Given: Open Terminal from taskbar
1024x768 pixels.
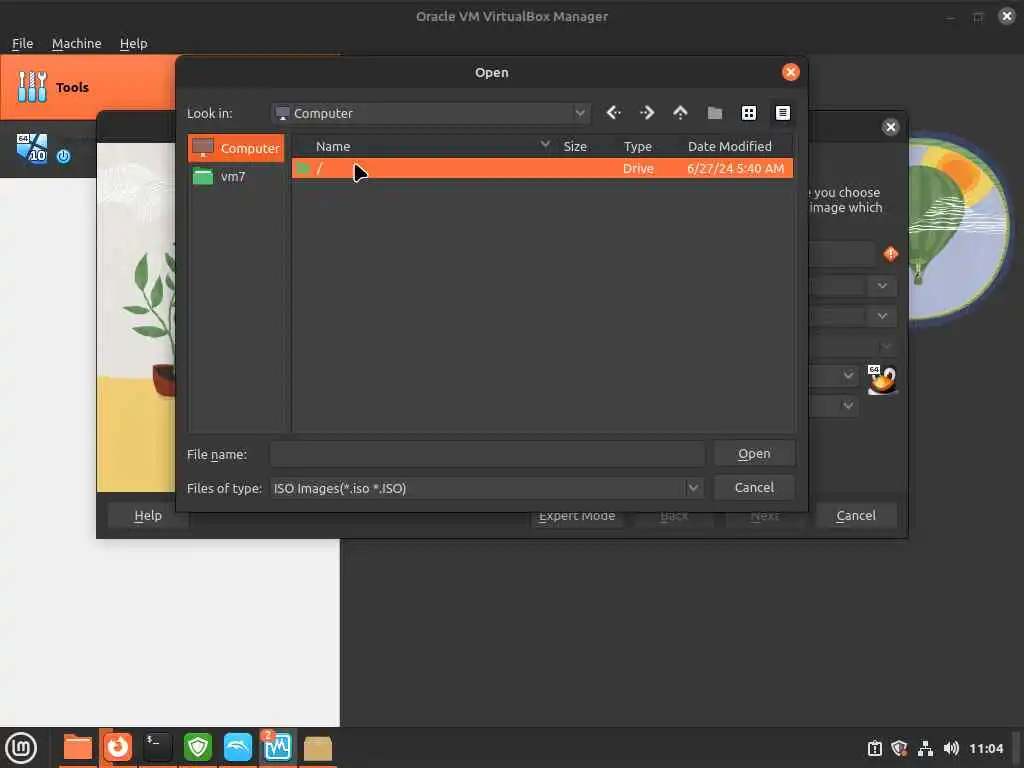Looking at the screenshot, I should point(157,748).
